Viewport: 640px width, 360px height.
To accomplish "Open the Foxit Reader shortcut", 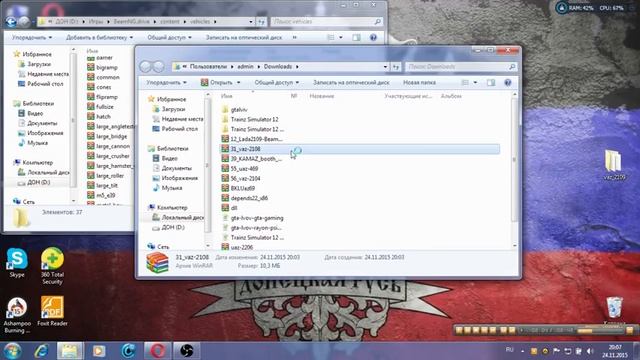I will point(52,311).
